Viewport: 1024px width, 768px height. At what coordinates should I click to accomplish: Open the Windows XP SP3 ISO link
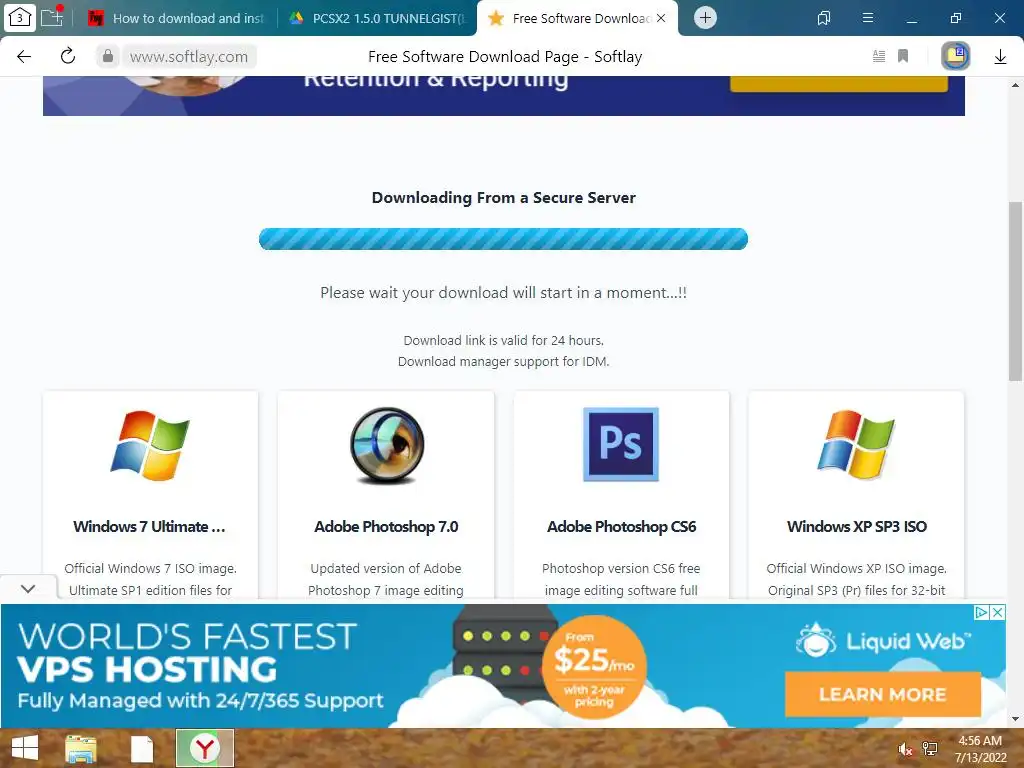pyautogui.click(x=857, y=526)
